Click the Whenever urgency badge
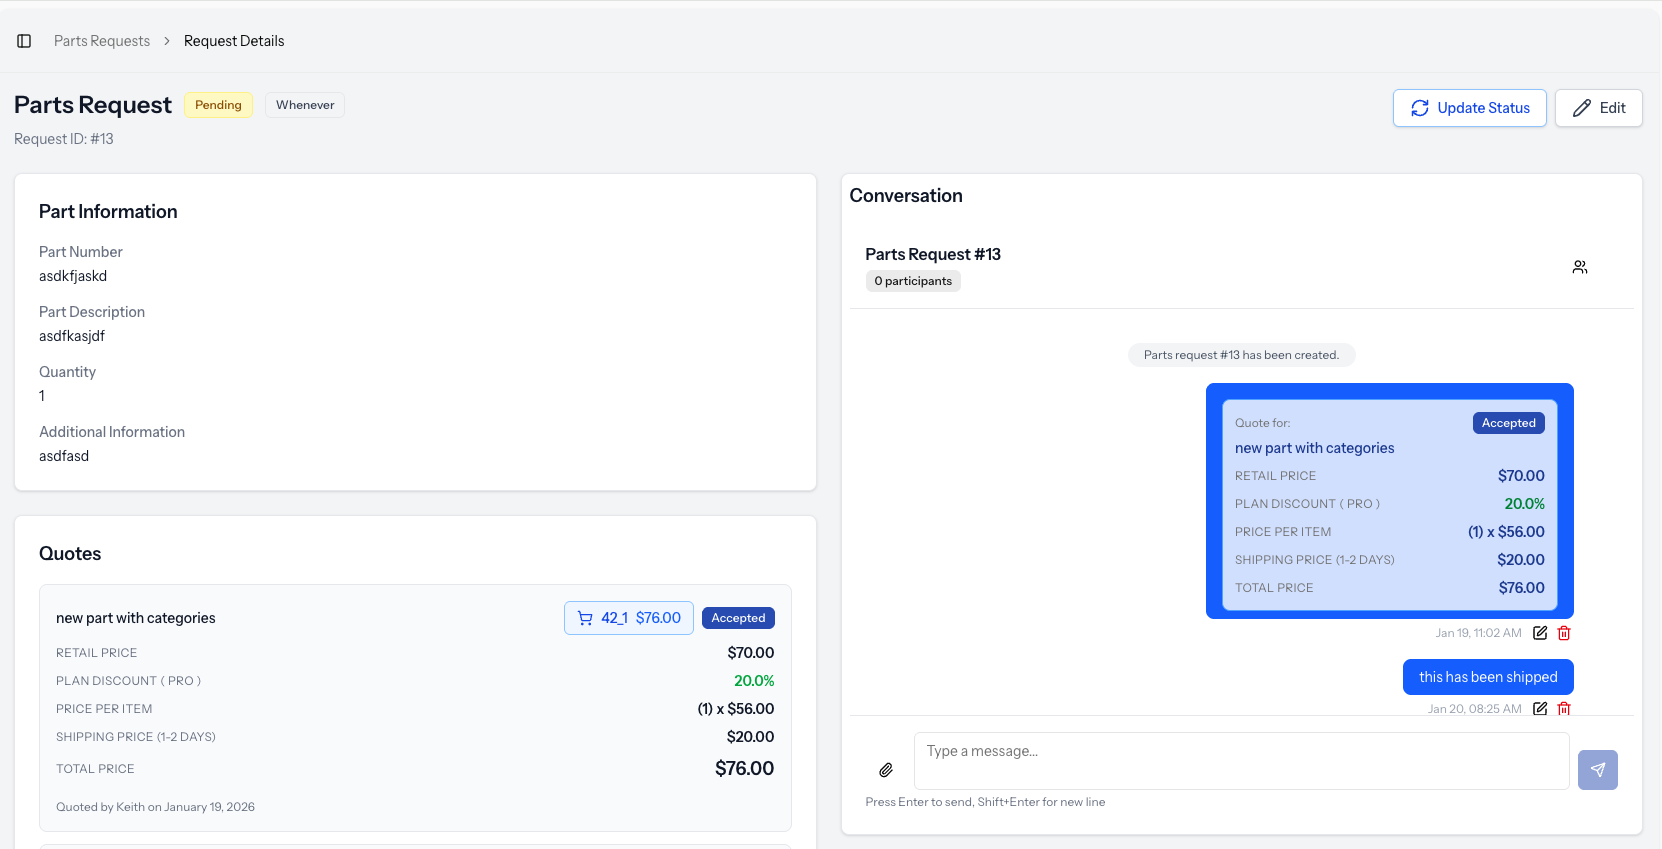Image resolution: width=1662 pixels, height=849 pixels. tap(305, 105)
